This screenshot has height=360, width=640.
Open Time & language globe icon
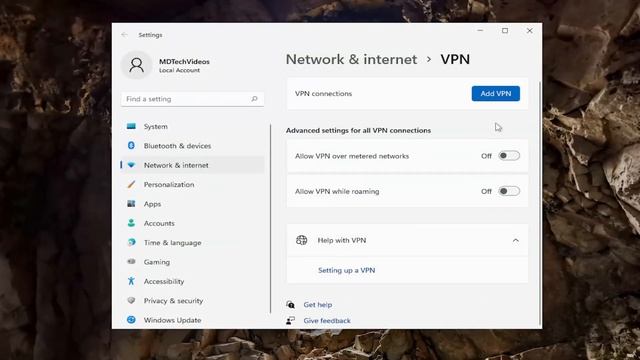click(x=131, y=242)
